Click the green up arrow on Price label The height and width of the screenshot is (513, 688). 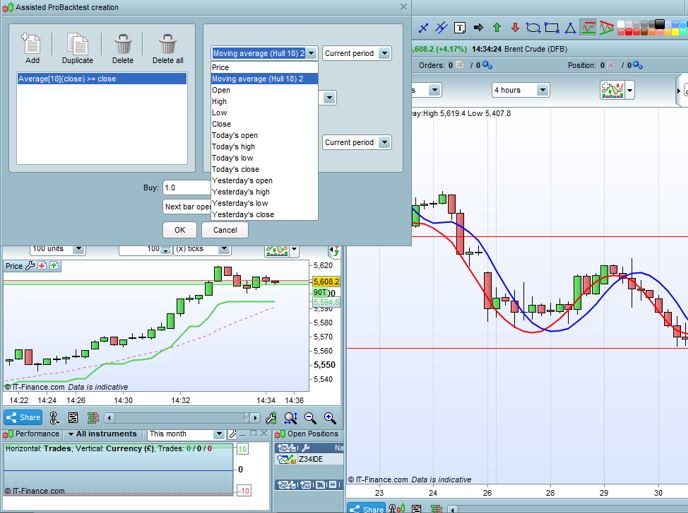[54, 265]
